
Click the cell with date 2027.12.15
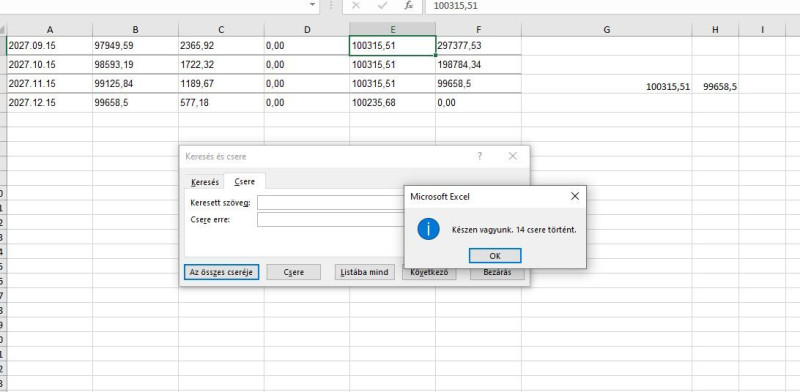click(50, 103)
